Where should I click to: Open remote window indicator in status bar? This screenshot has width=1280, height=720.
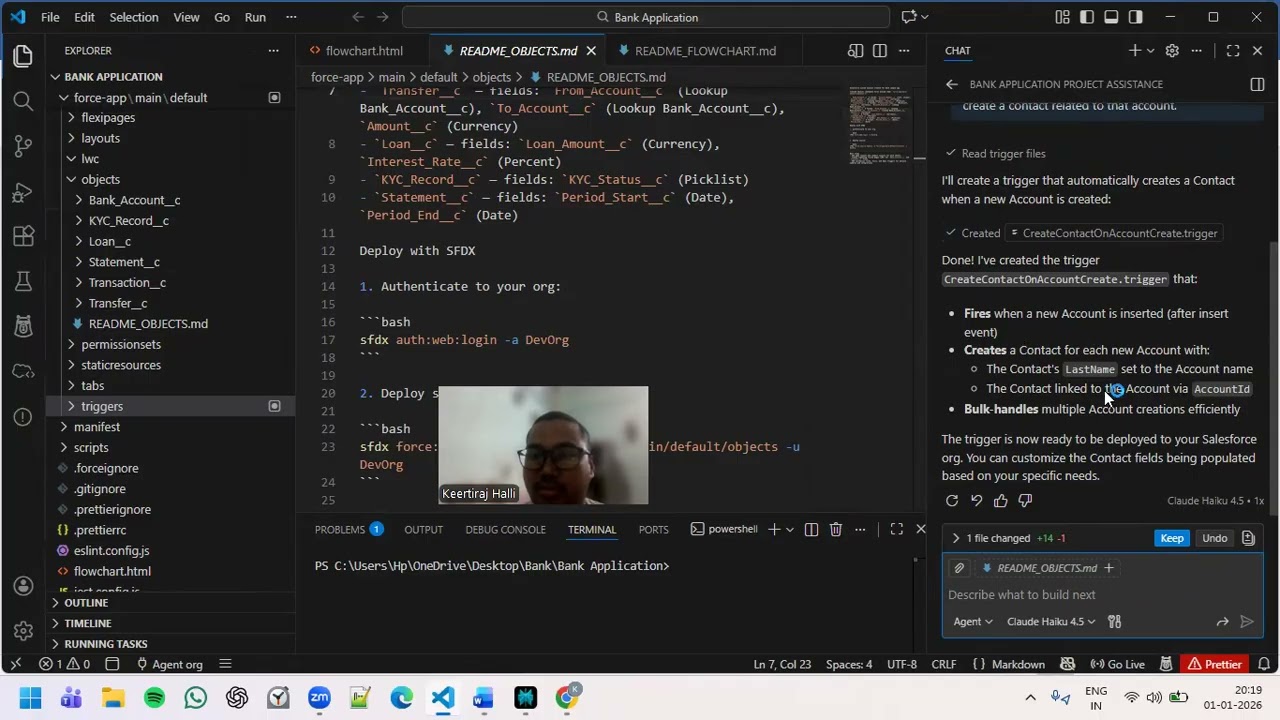point(15,664)
